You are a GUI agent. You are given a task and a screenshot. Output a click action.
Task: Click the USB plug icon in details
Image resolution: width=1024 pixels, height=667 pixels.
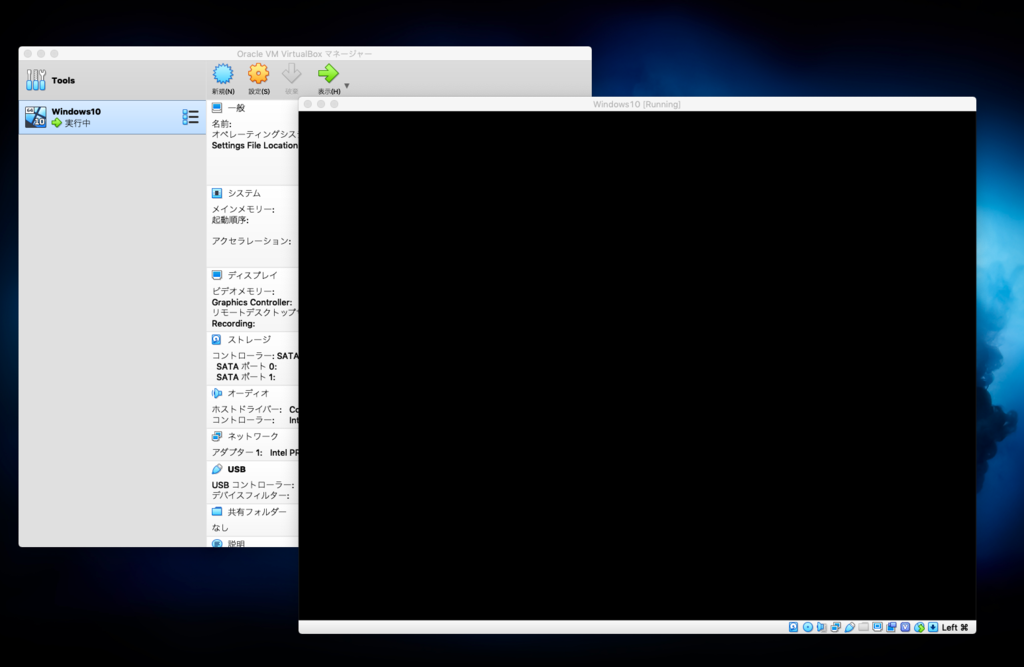click(x=217, y=469)
